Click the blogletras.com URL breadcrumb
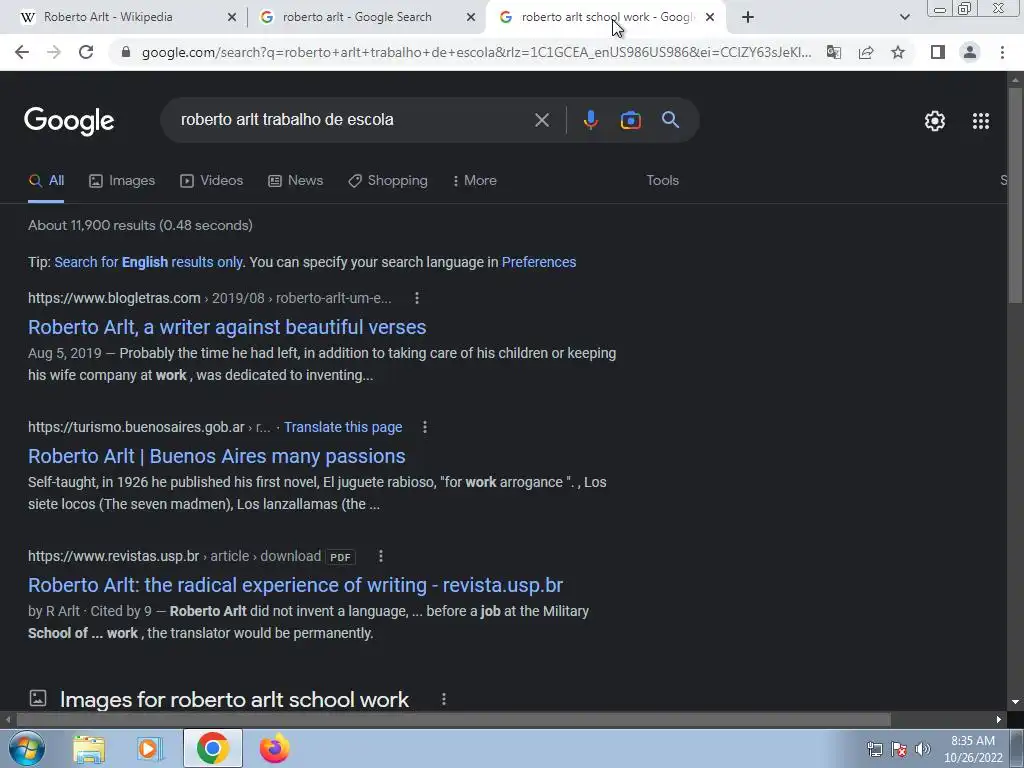This screenshot has height=768, width=1024. [x=210, y=298]
